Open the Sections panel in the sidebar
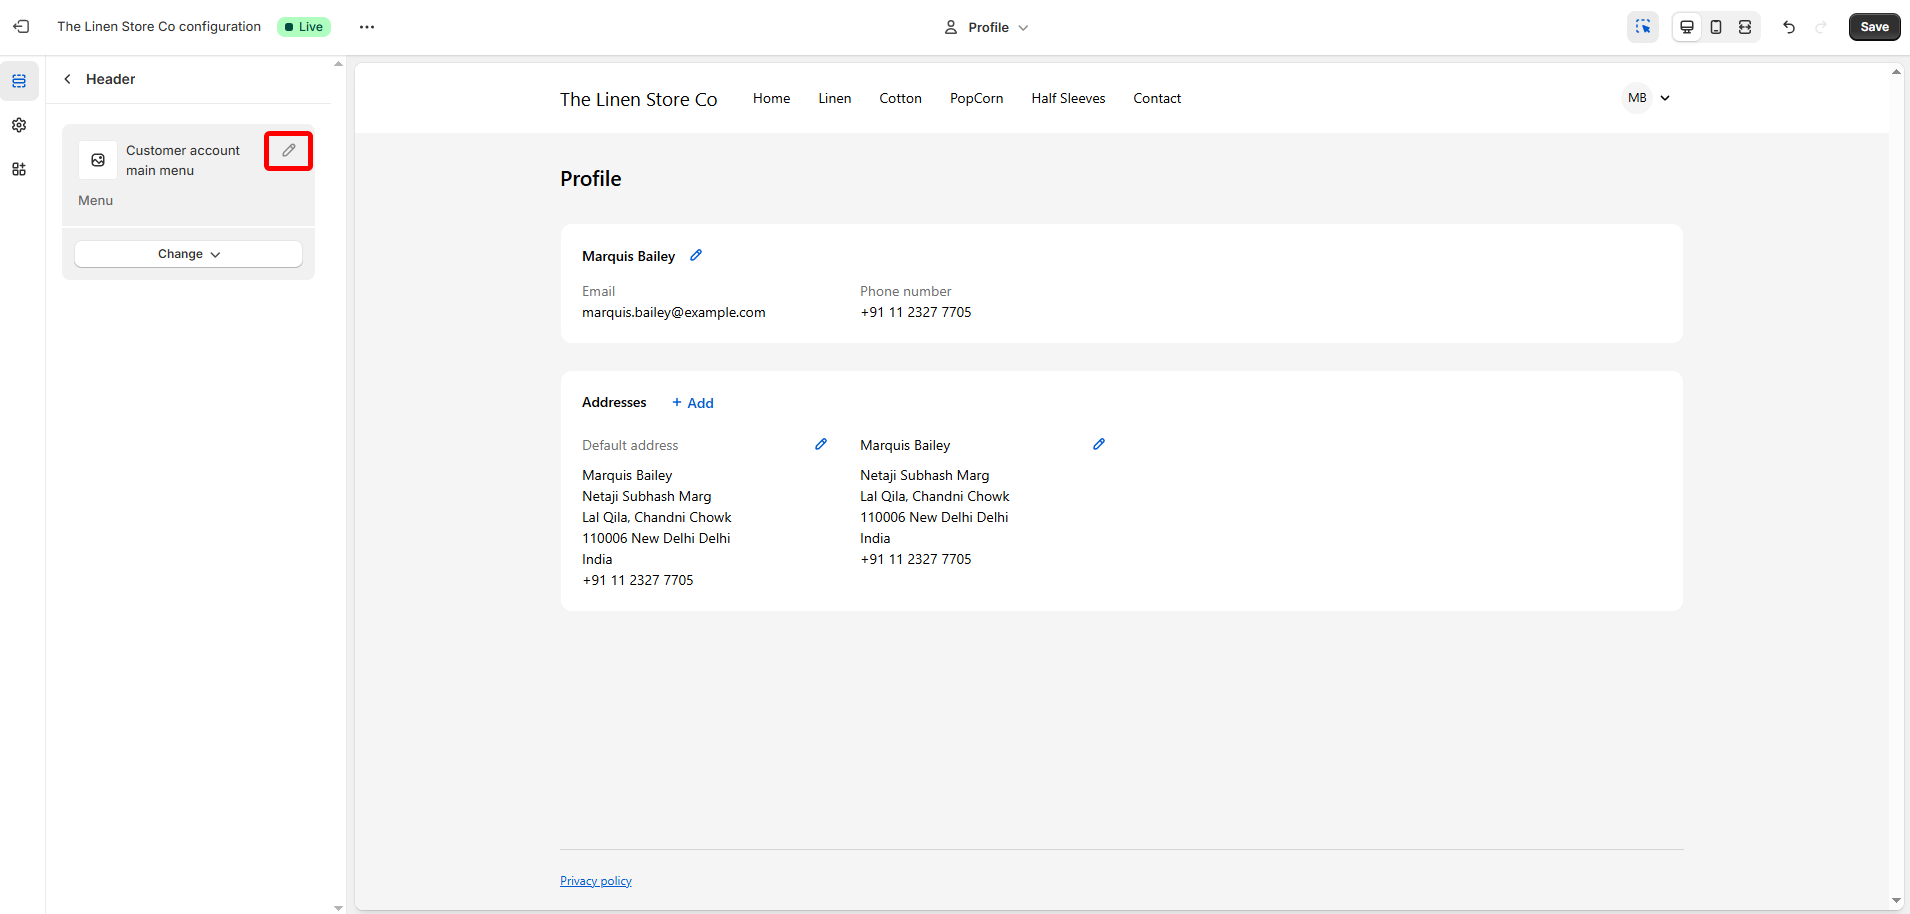This screenshot has height=914, width=1910. click(19, 81)
